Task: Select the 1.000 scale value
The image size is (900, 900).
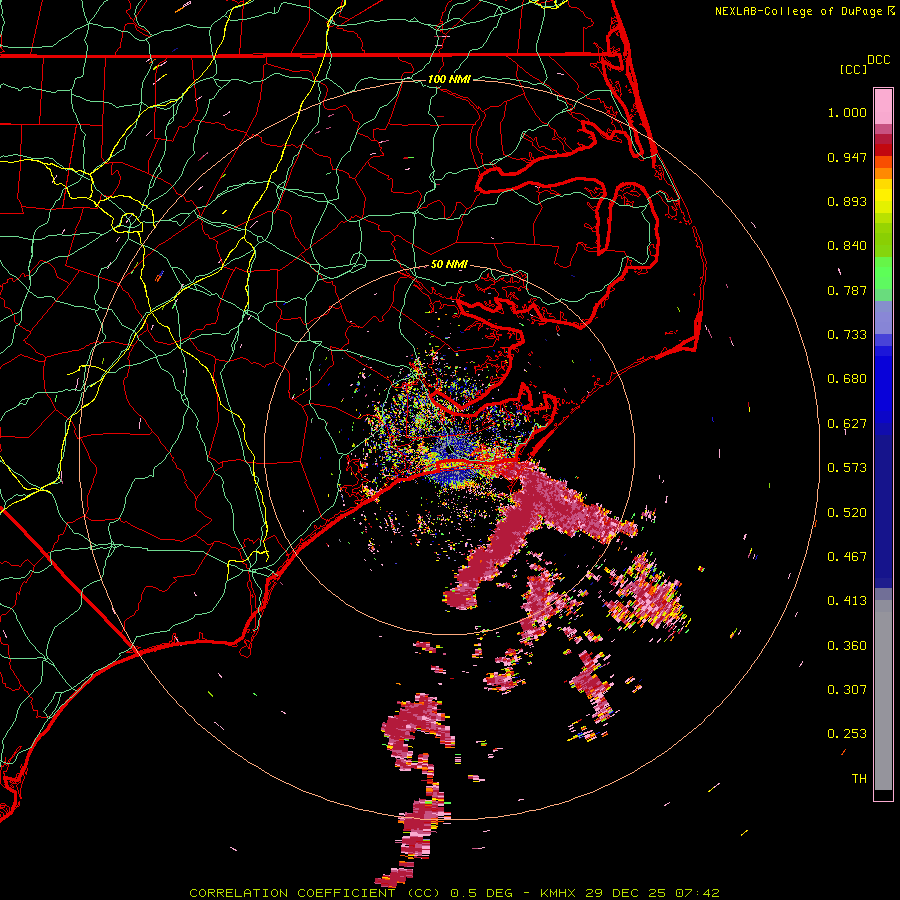Action: pyautogui.click(x=847, y=112)
